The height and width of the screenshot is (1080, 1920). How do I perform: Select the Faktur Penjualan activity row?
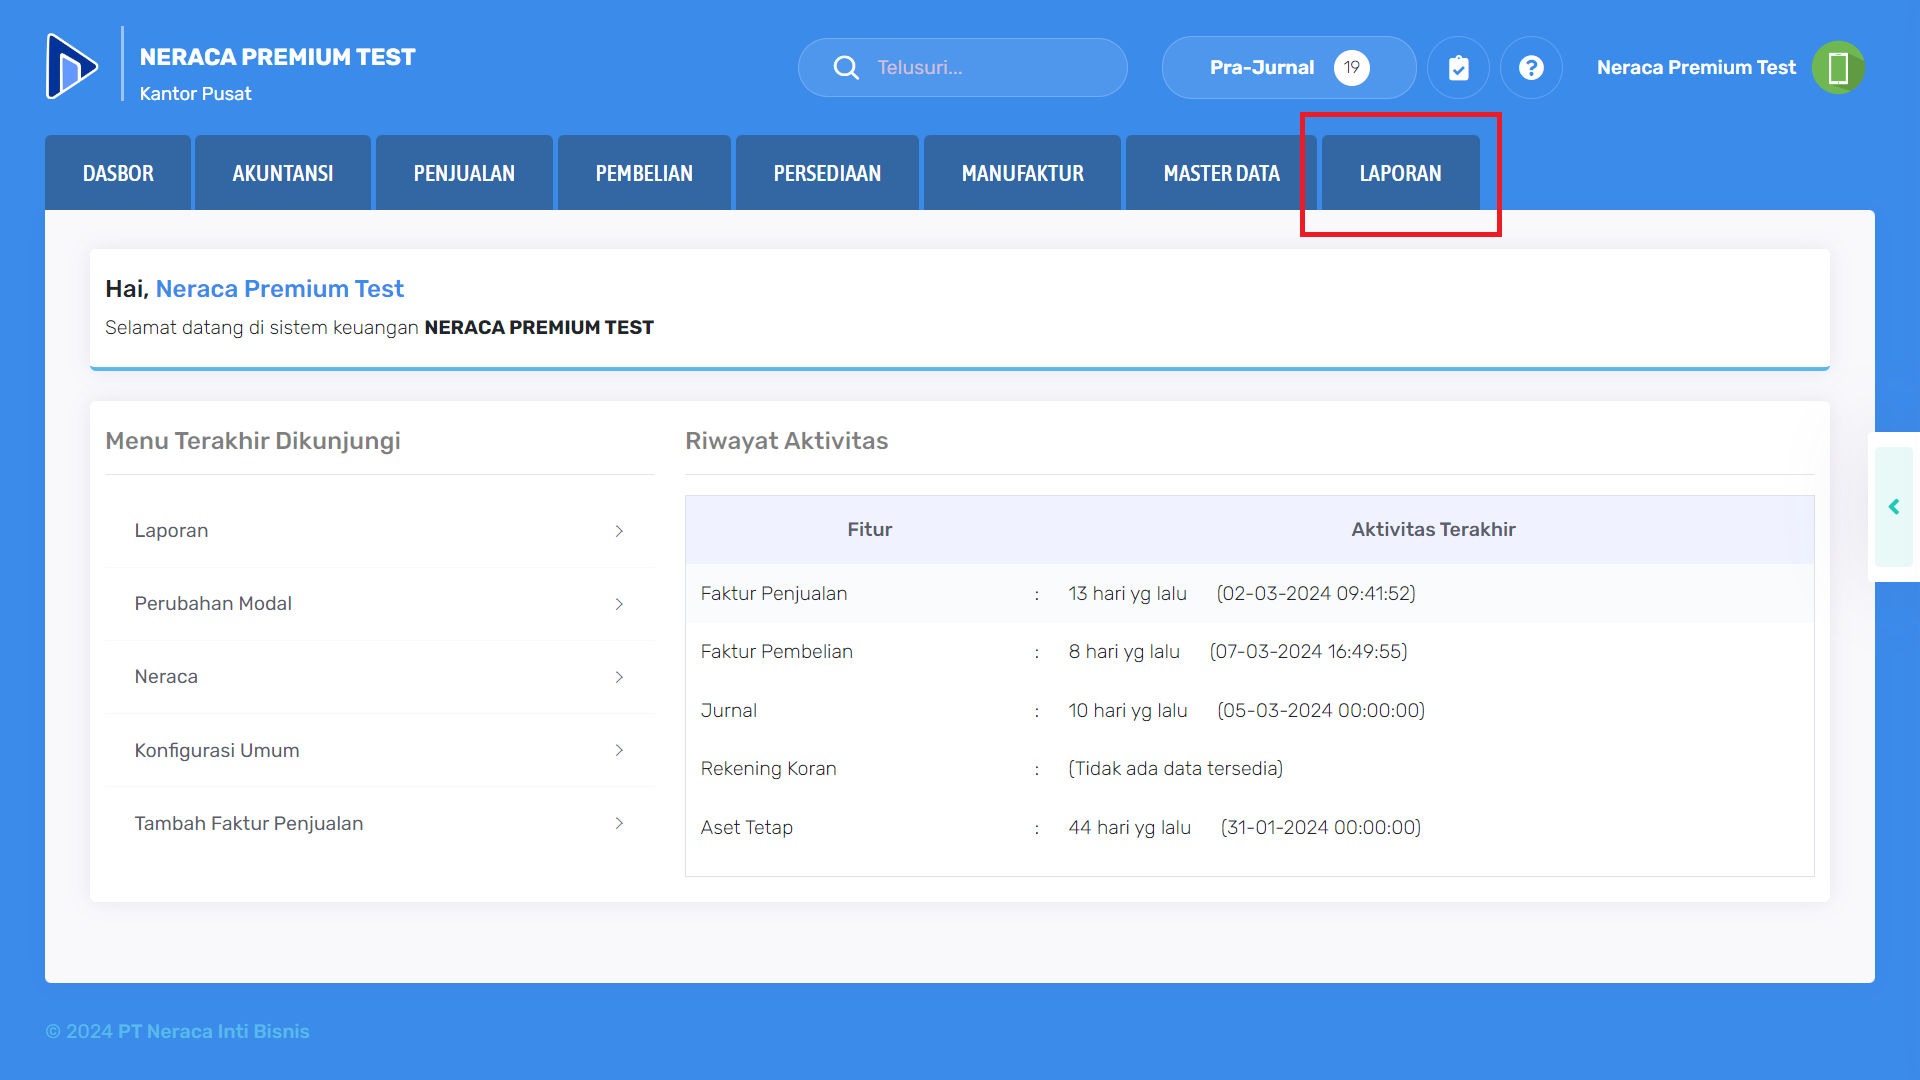pyautogui.click(x=1250, y=593)
